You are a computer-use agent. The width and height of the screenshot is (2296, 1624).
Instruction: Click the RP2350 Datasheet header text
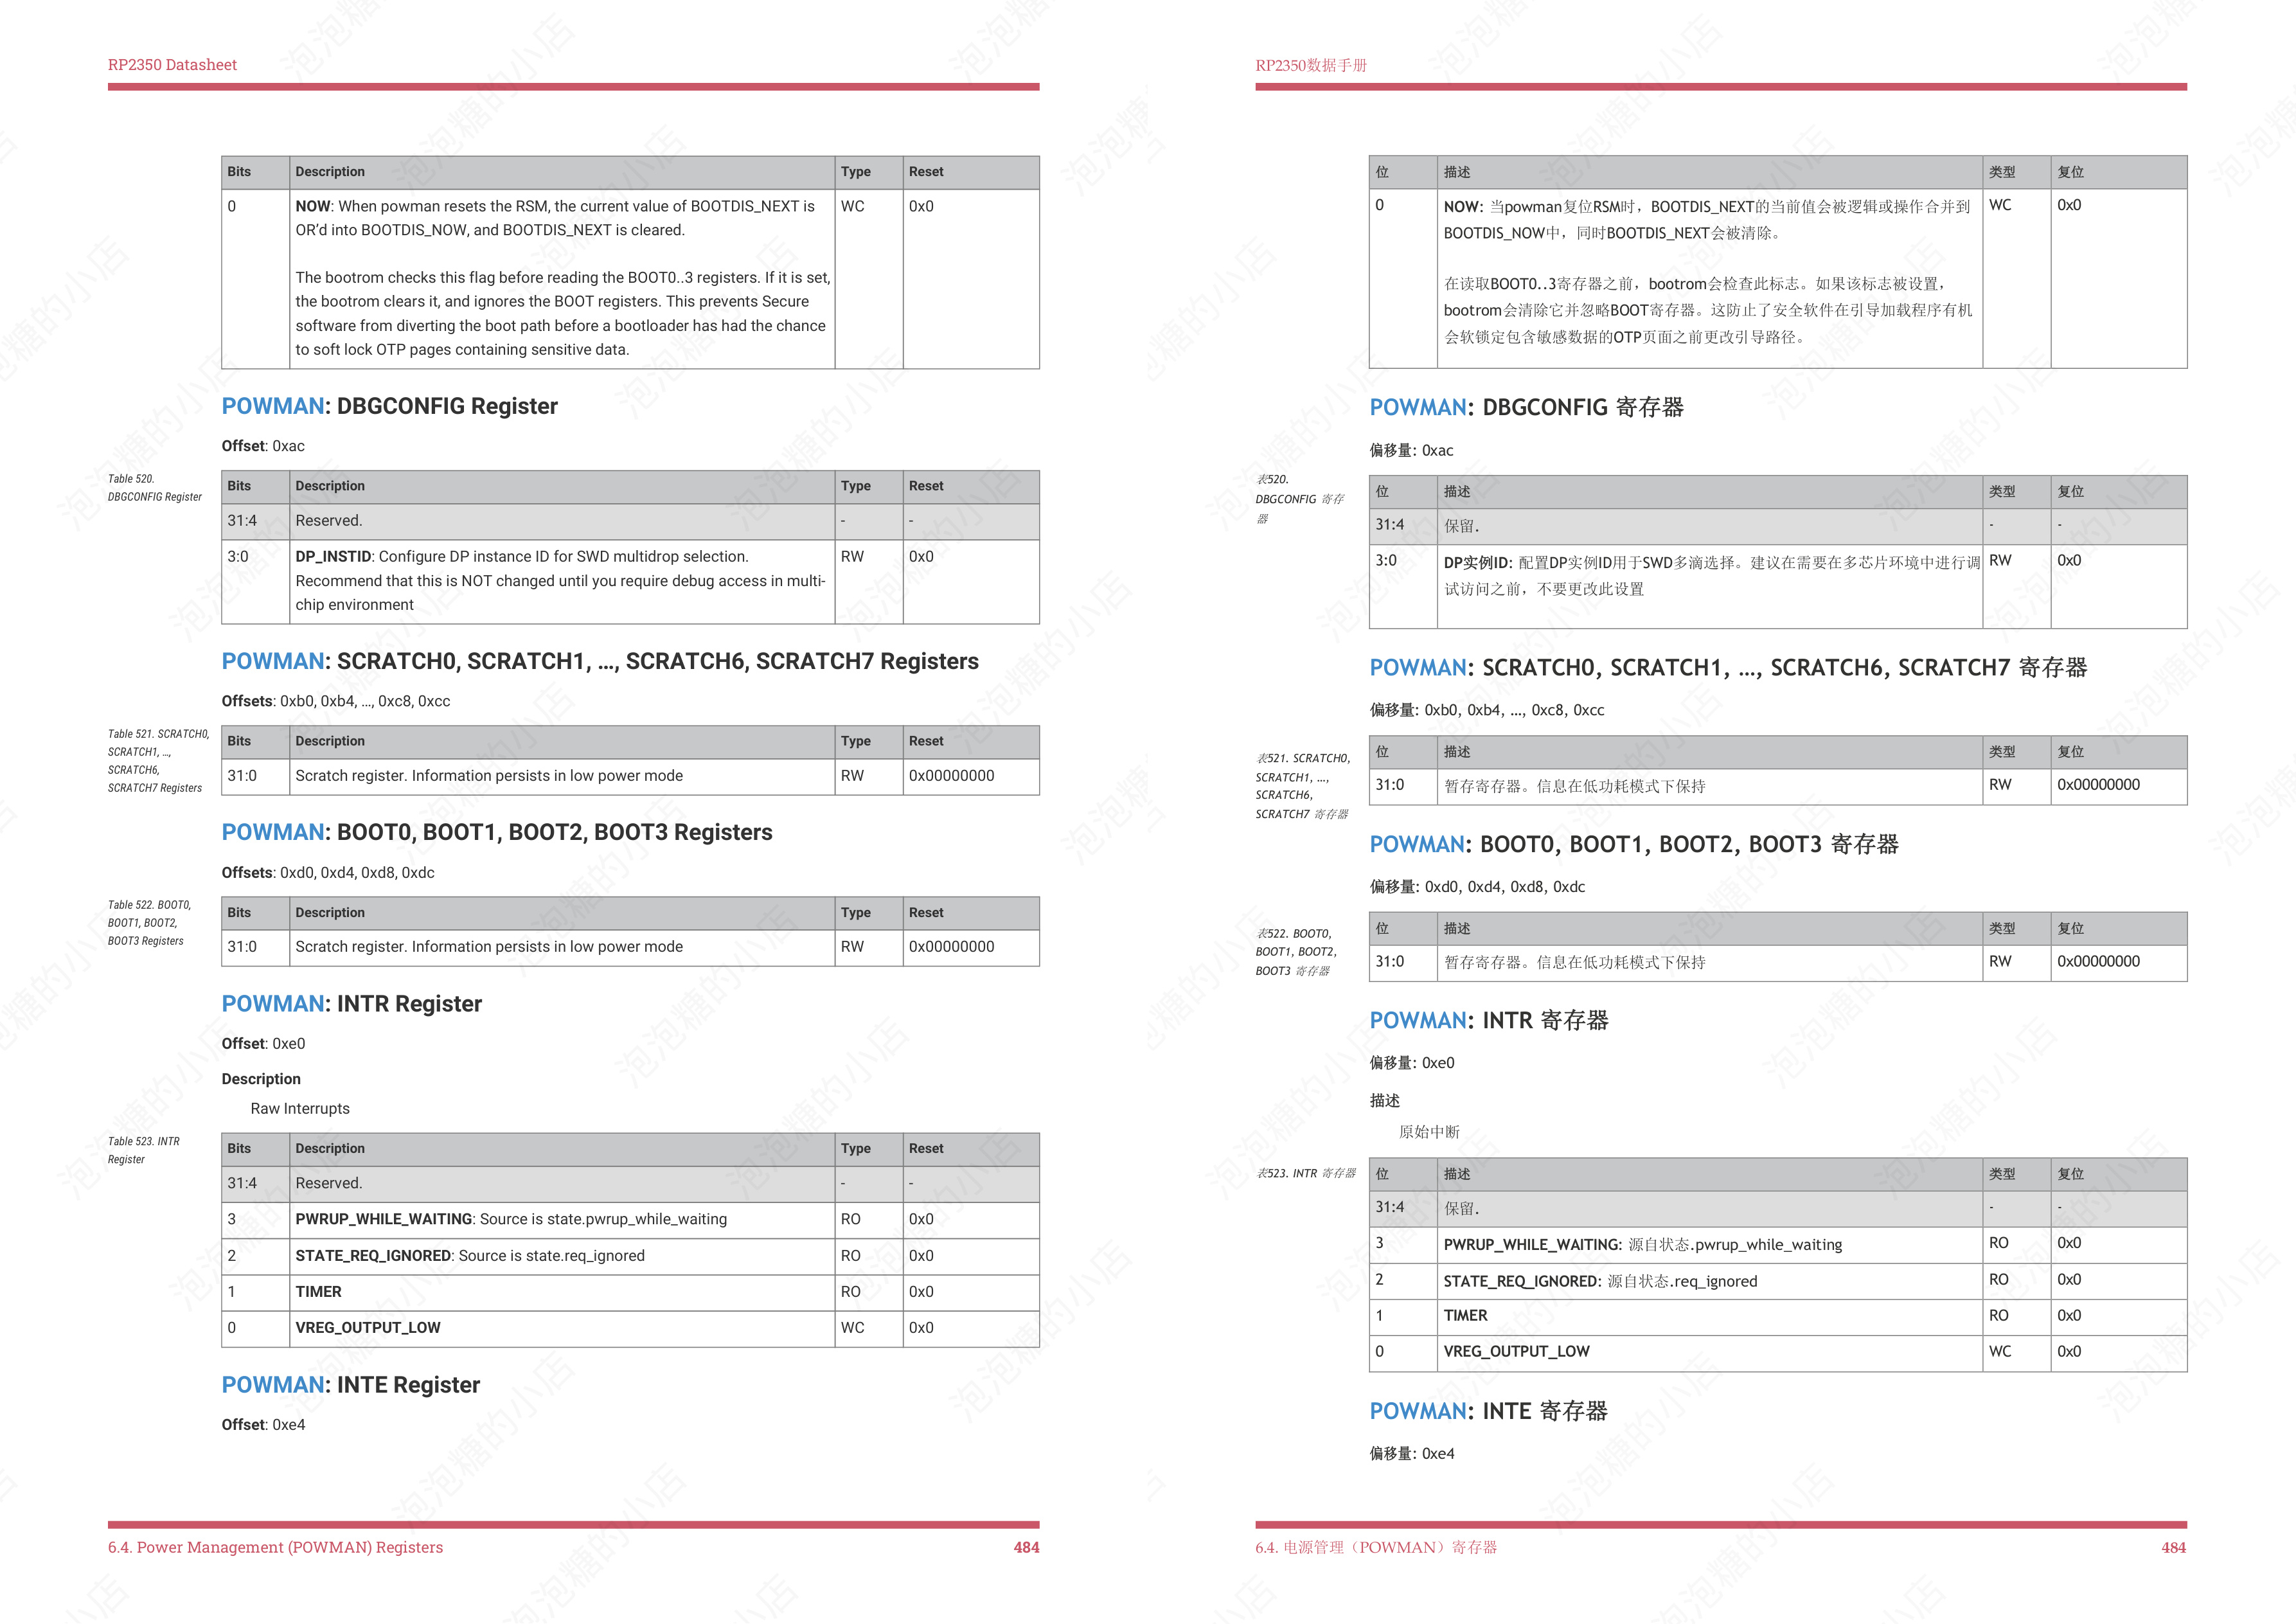172,65
